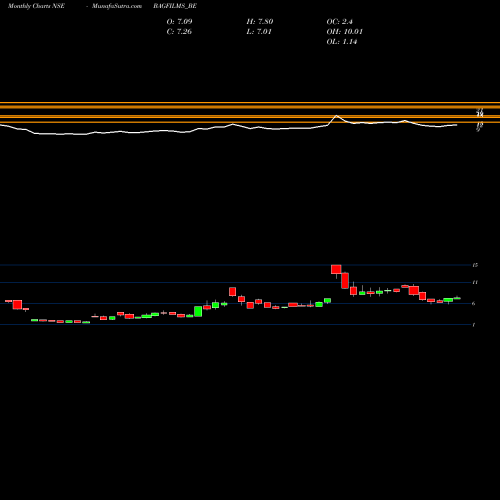This screenshot has width=500, height=500.
Task: Click the peak of the white indicator line
Action: coord(336,116)
